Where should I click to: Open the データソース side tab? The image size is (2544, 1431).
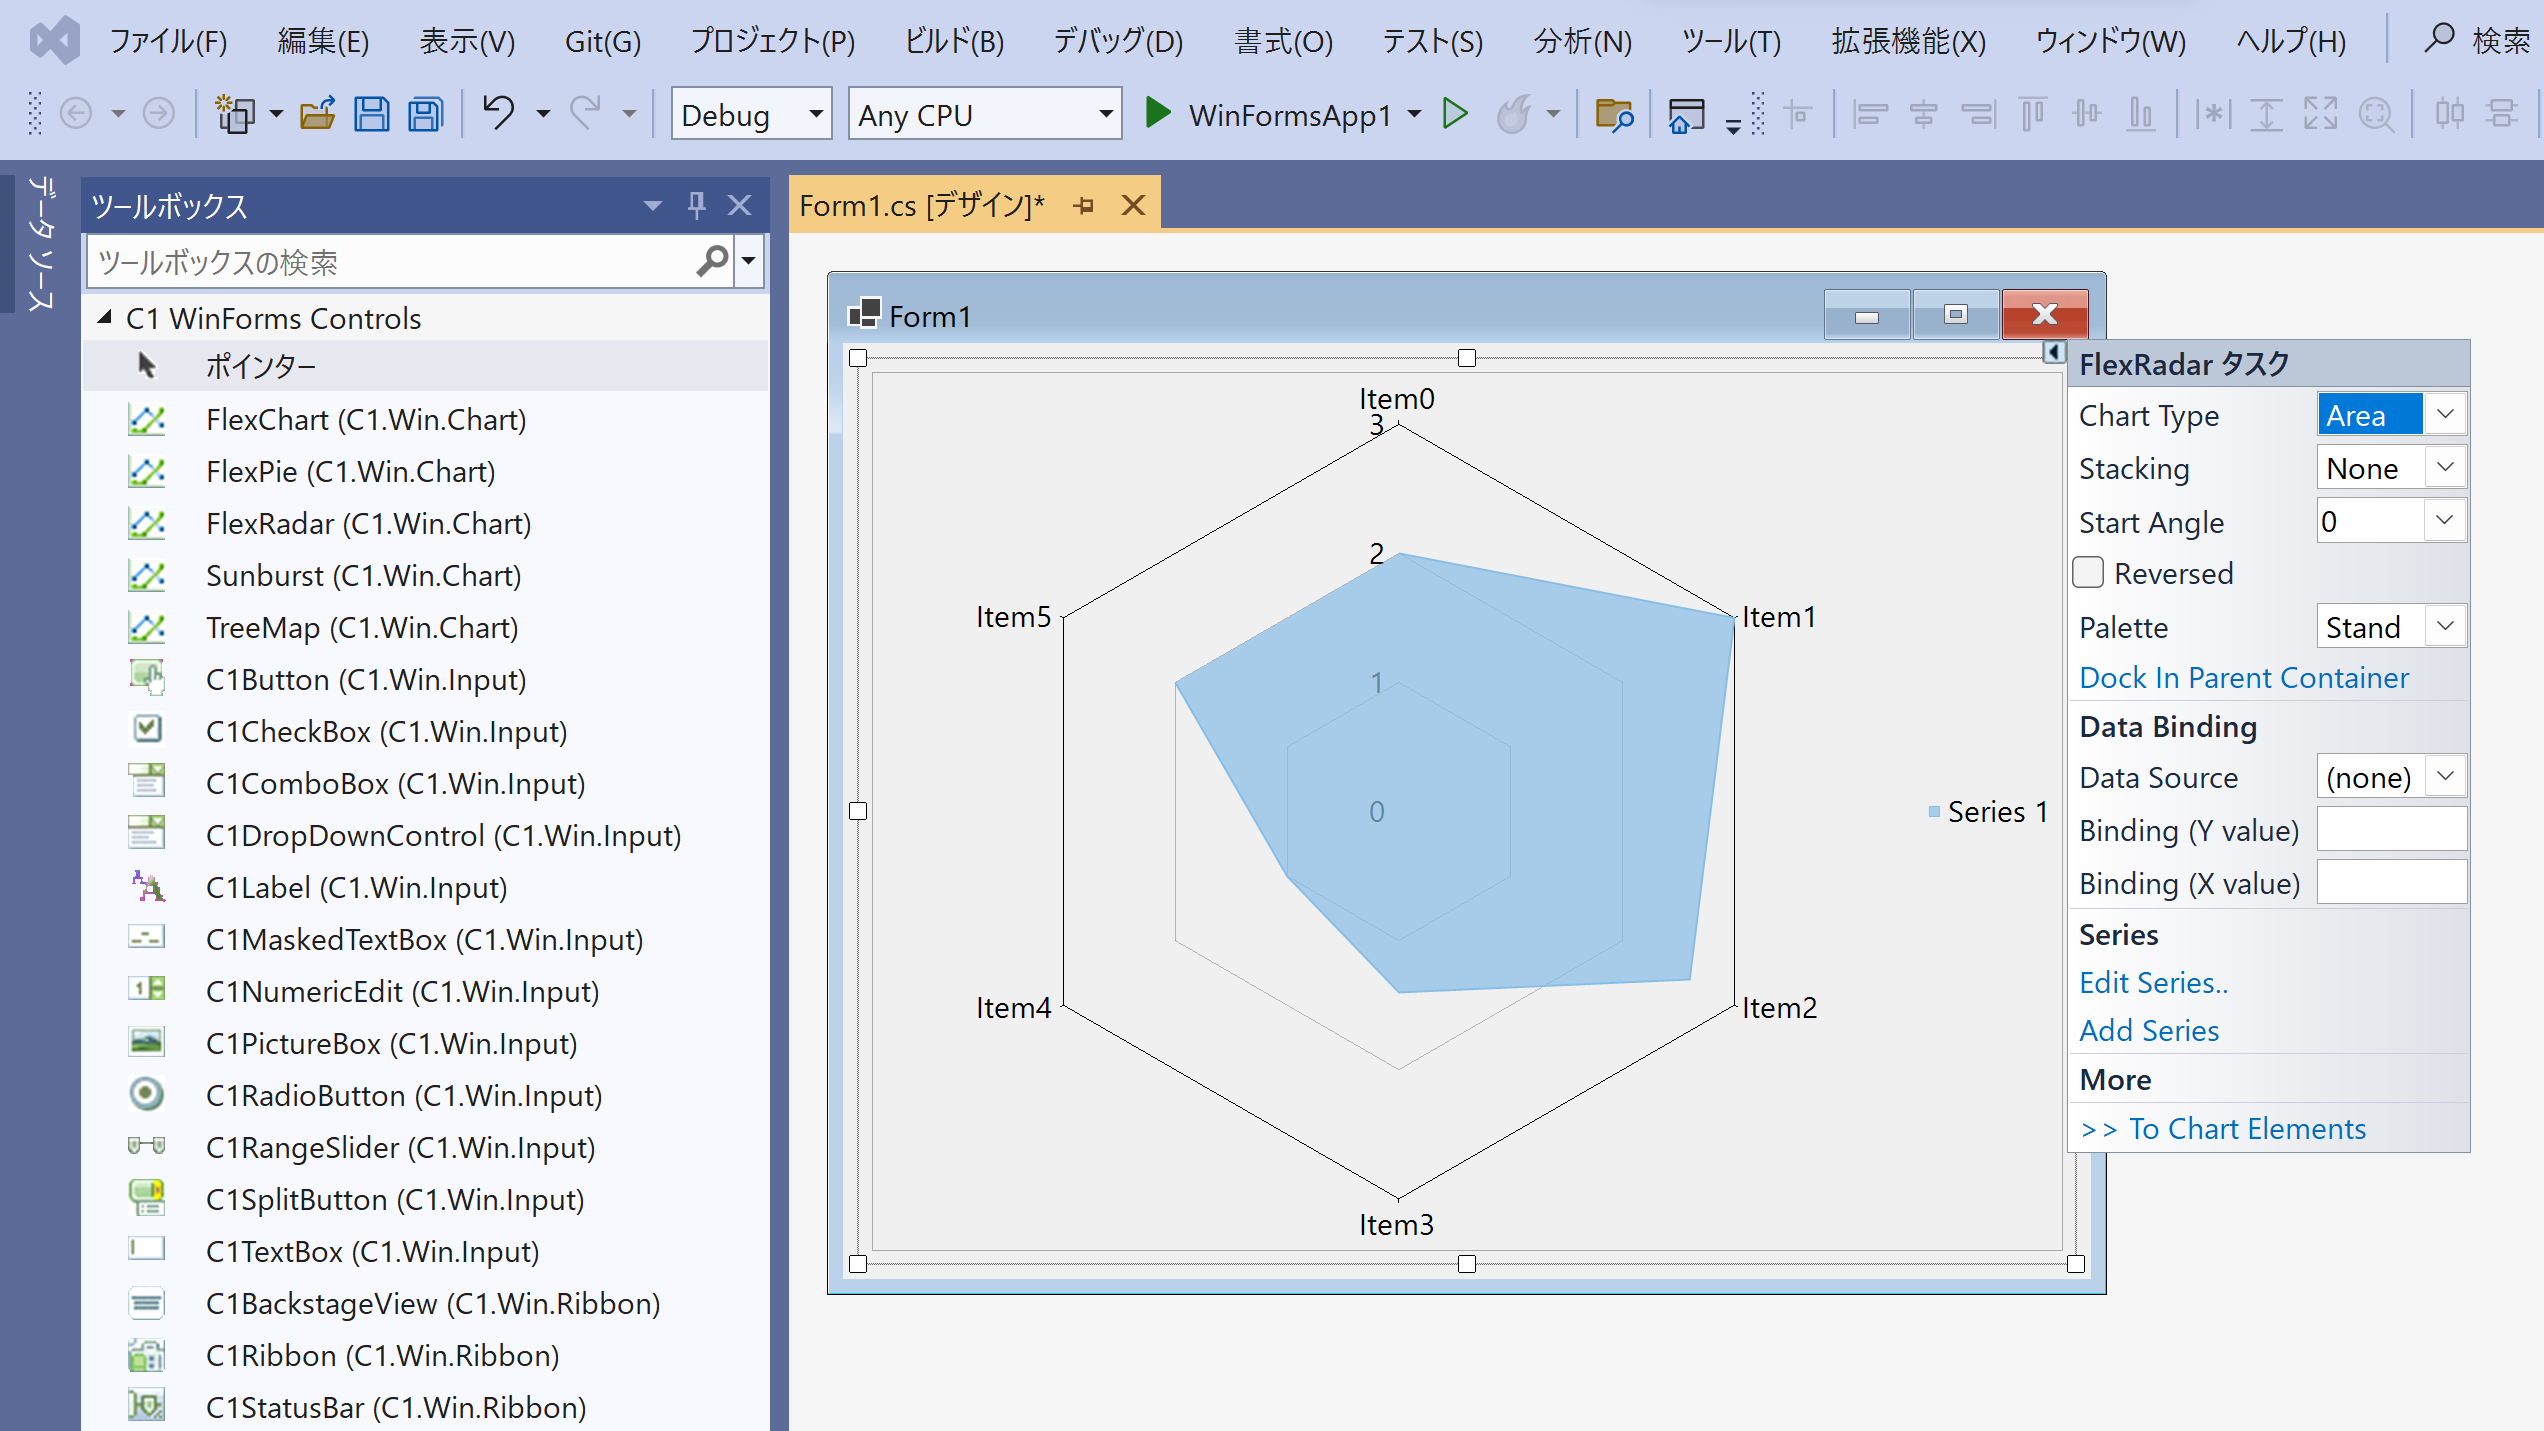click(40, 243)
